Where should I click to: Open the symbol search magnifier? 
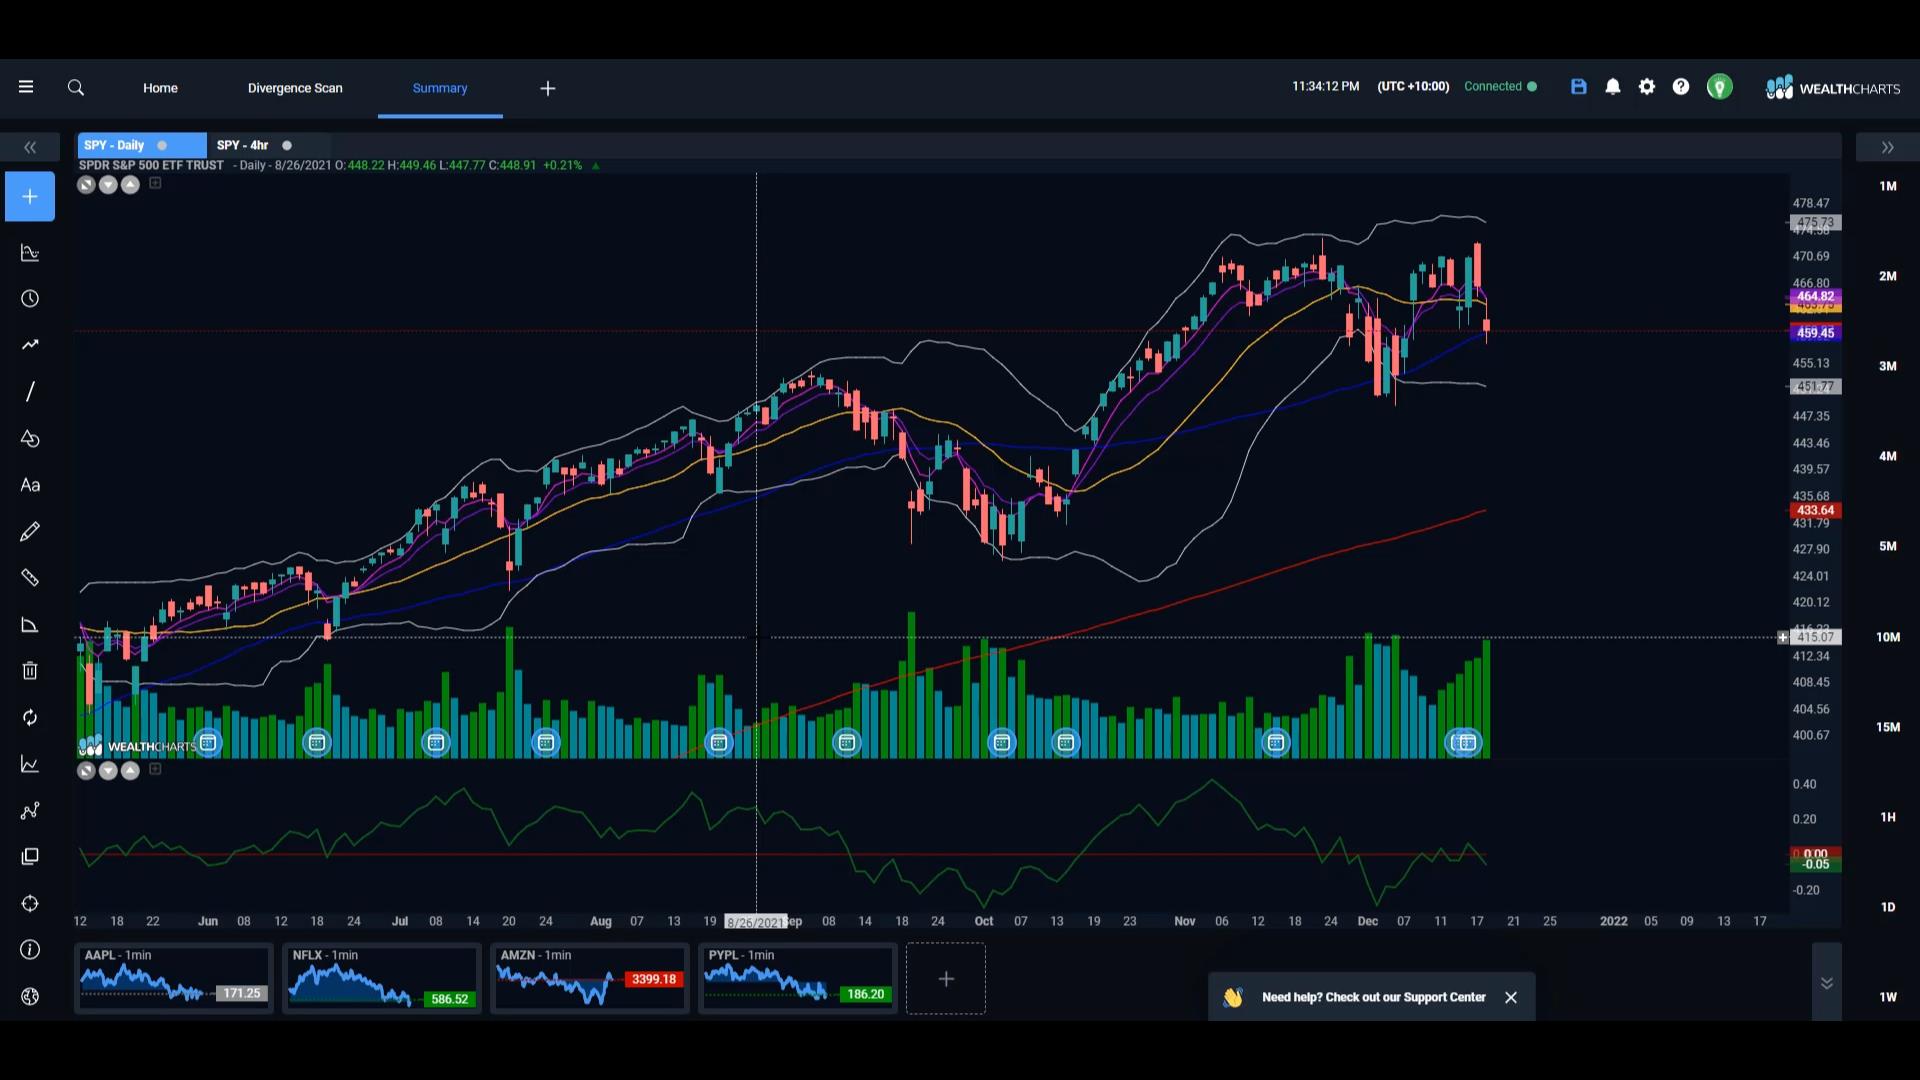point(76,88)
